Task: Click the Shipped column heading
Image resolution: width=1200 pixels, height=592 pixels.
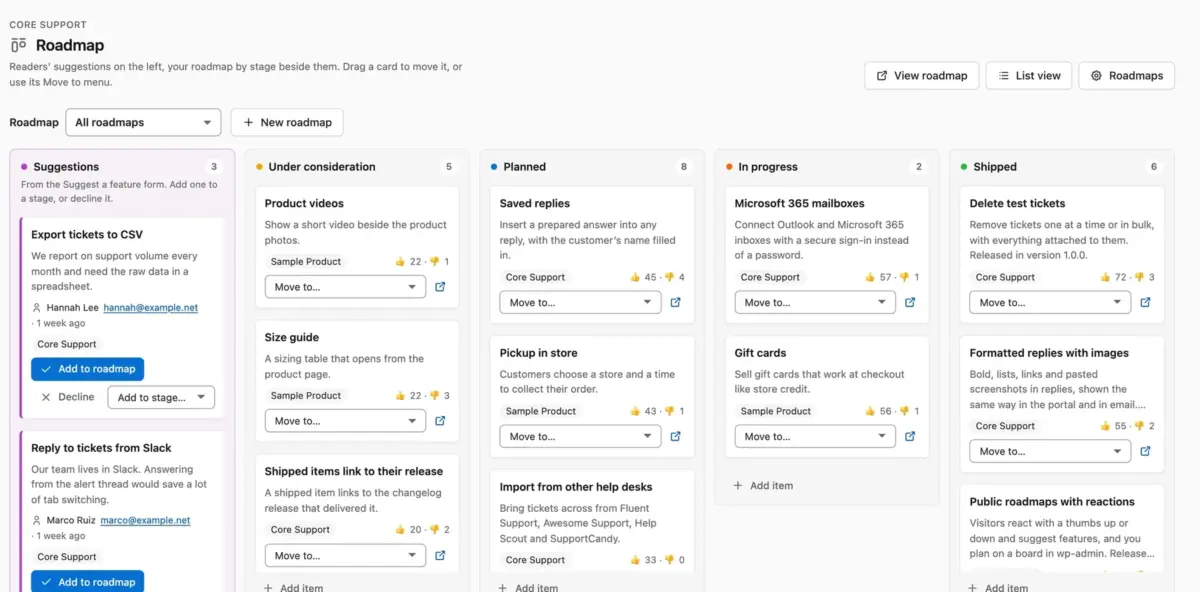Action: click(995, 167)
